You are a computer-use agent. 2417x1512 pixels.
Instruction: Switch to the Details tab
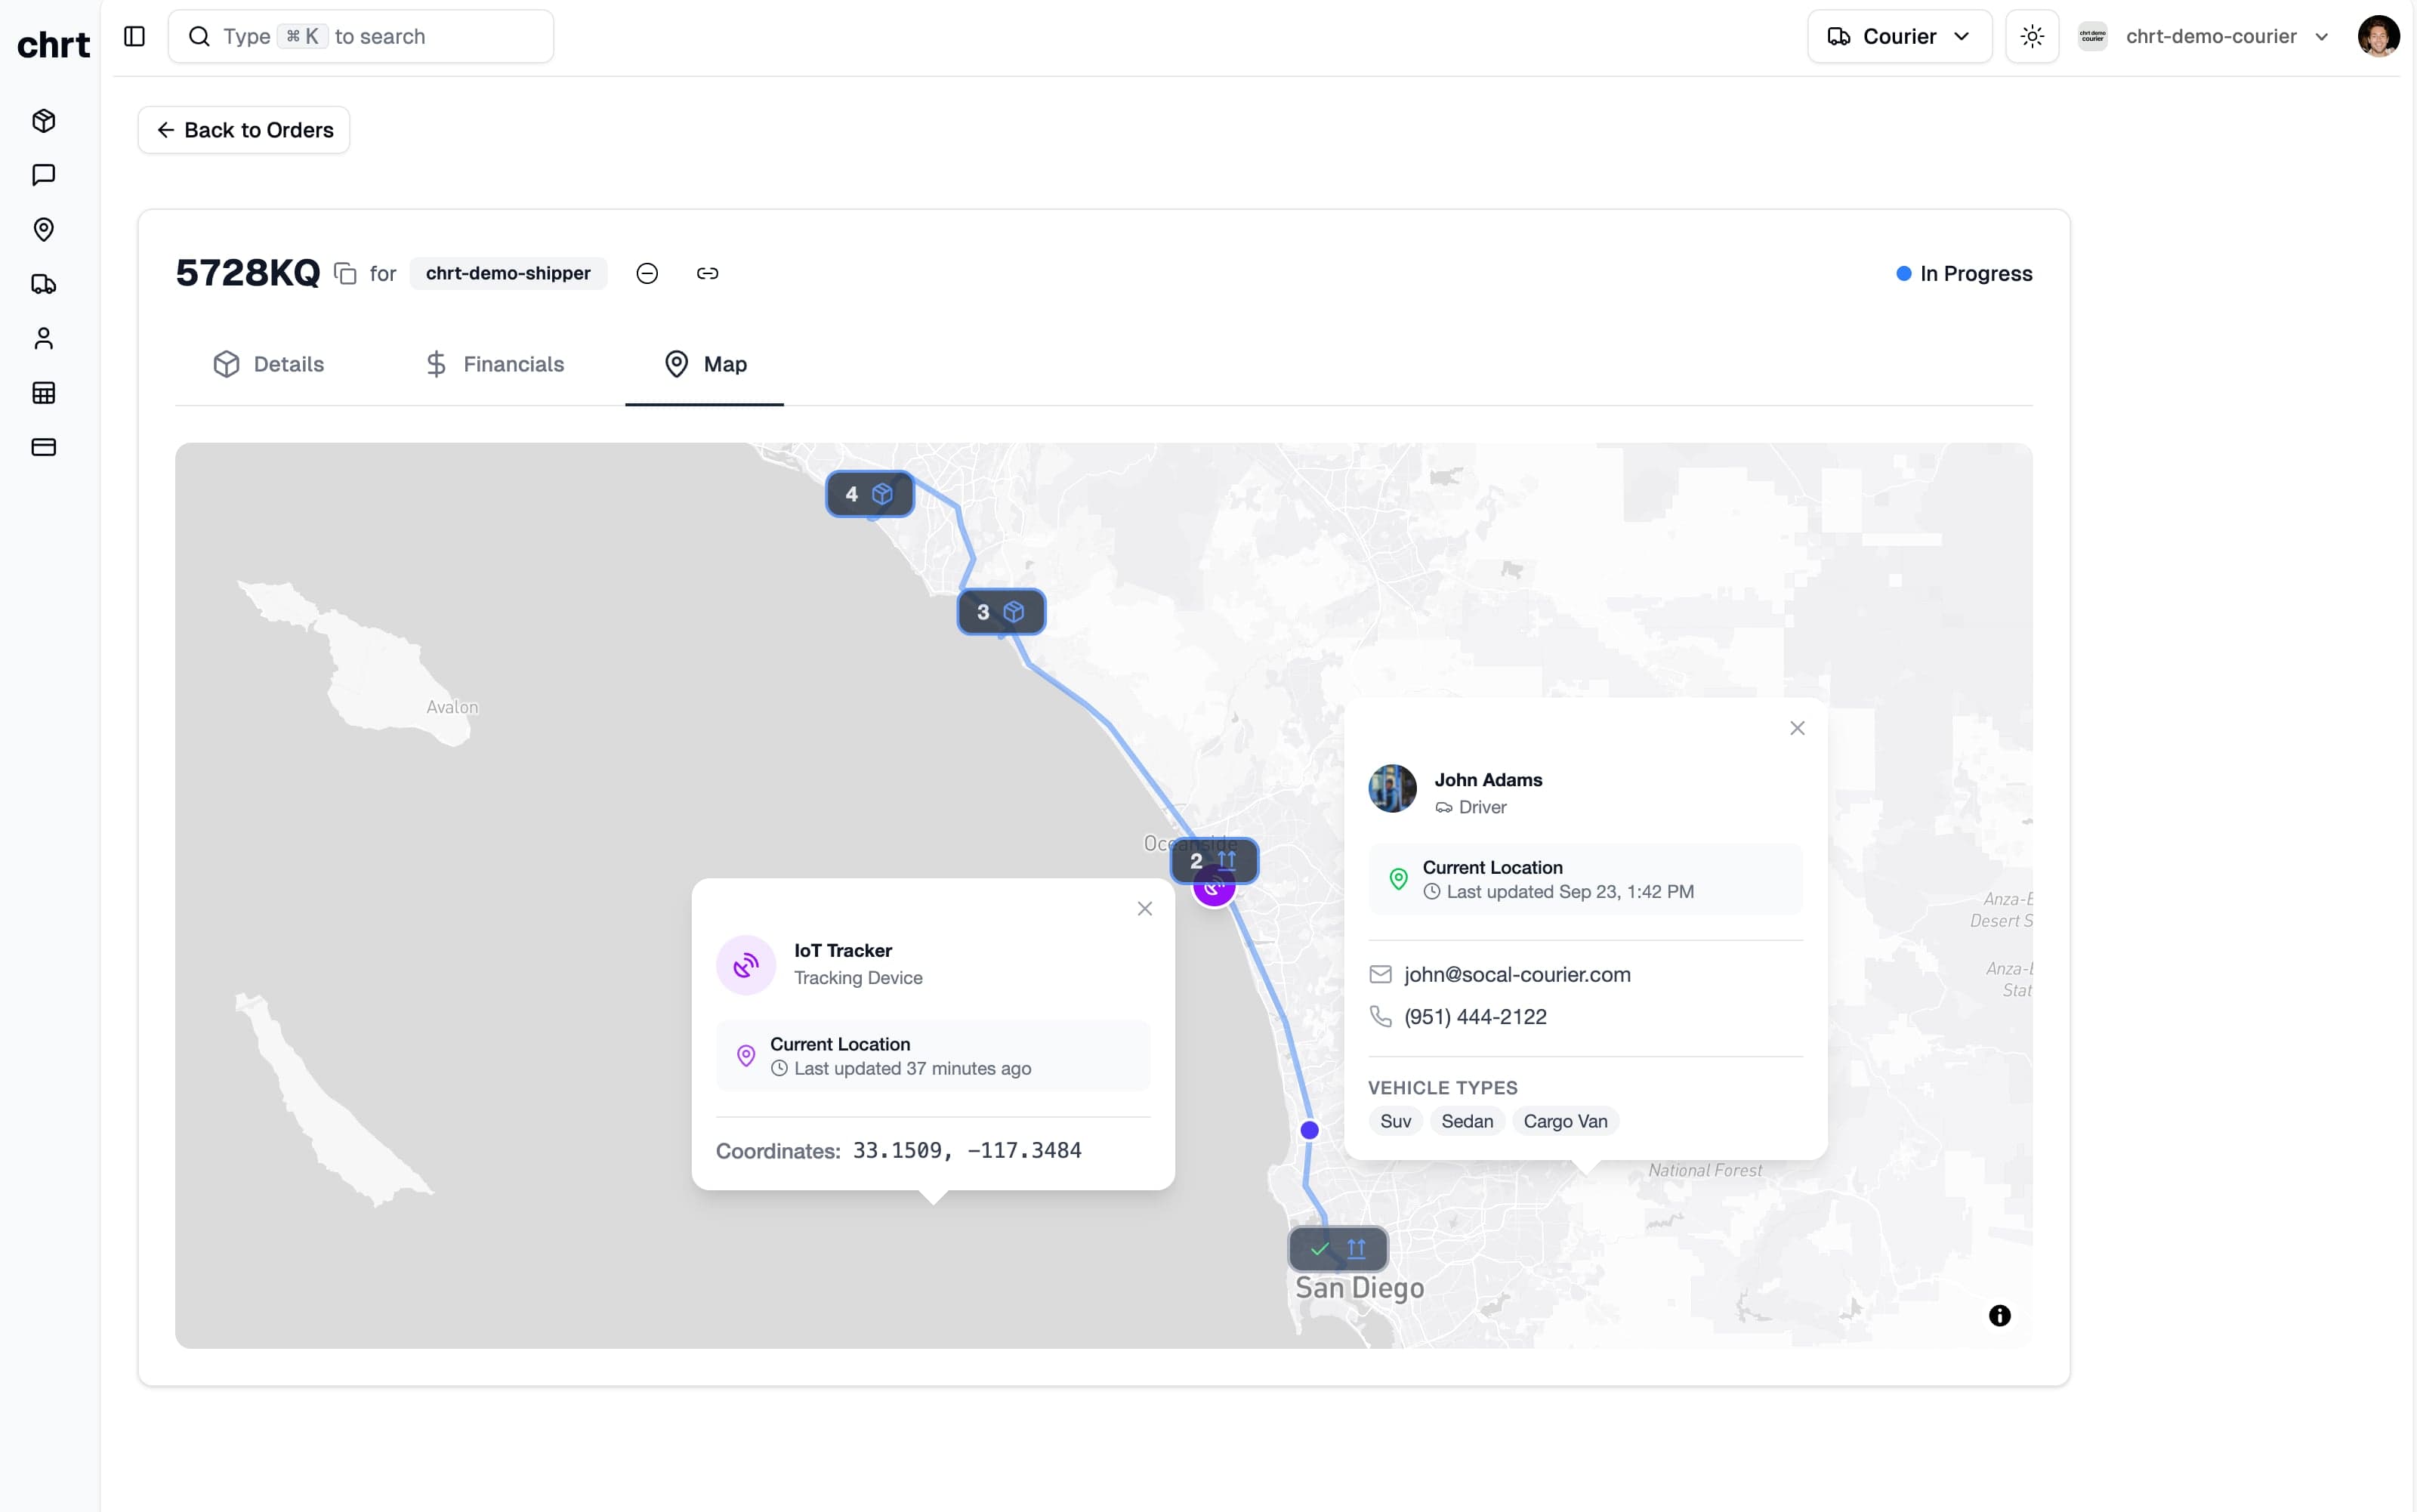tap(268, 364)
